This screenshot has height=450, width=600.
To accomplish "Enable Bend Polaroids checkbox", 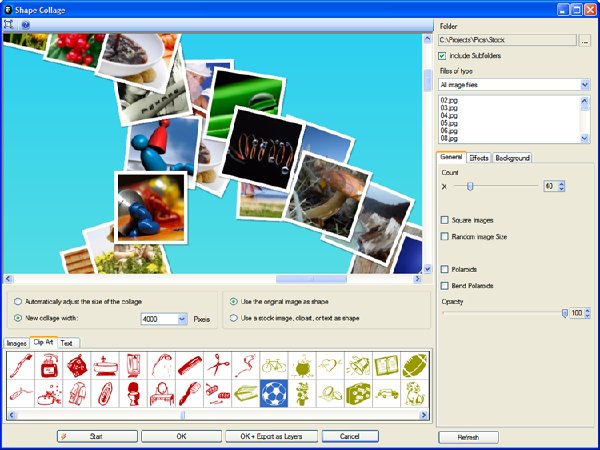I will point(444,286).
